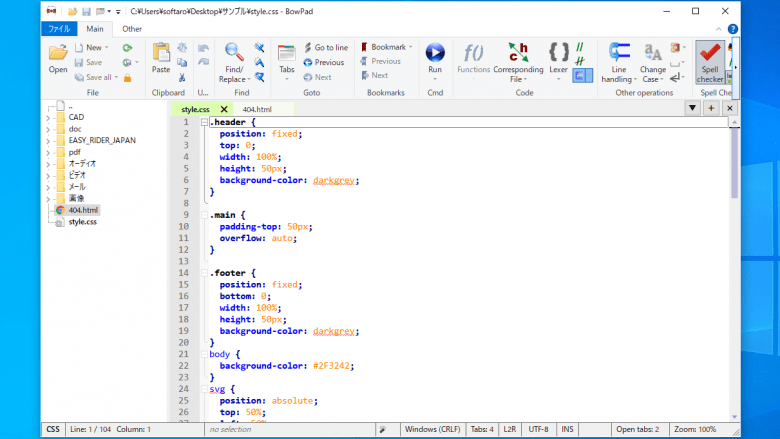
Task: Open the Bookmark dropdown arrow
Action: pos(410,47)
